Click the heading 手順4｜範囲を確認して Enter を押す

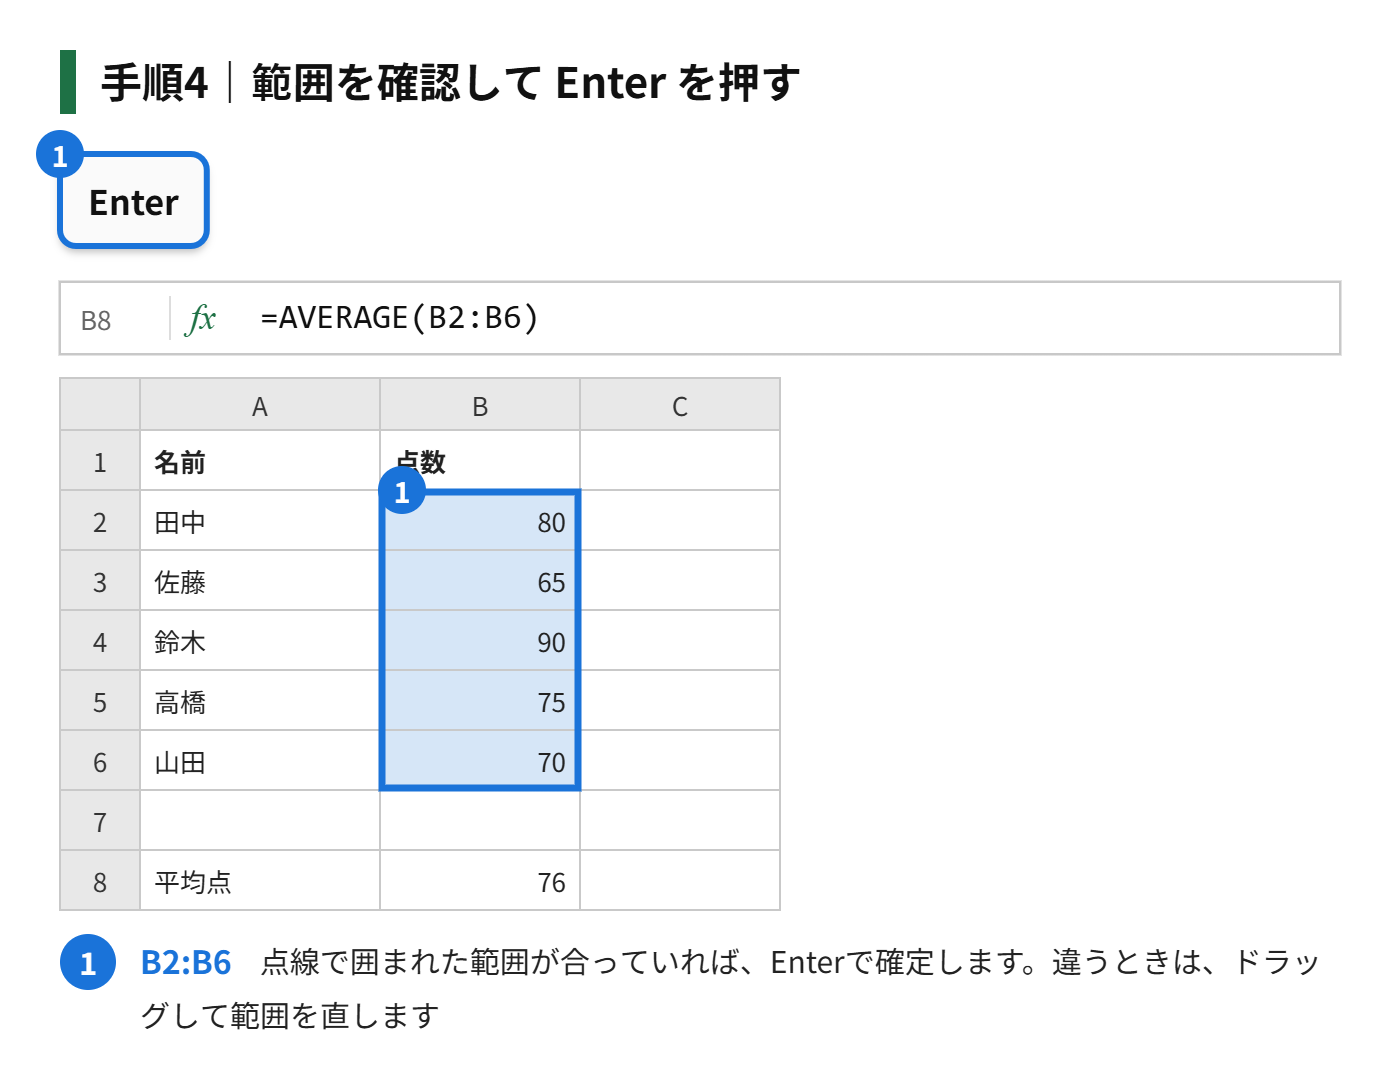450,82
